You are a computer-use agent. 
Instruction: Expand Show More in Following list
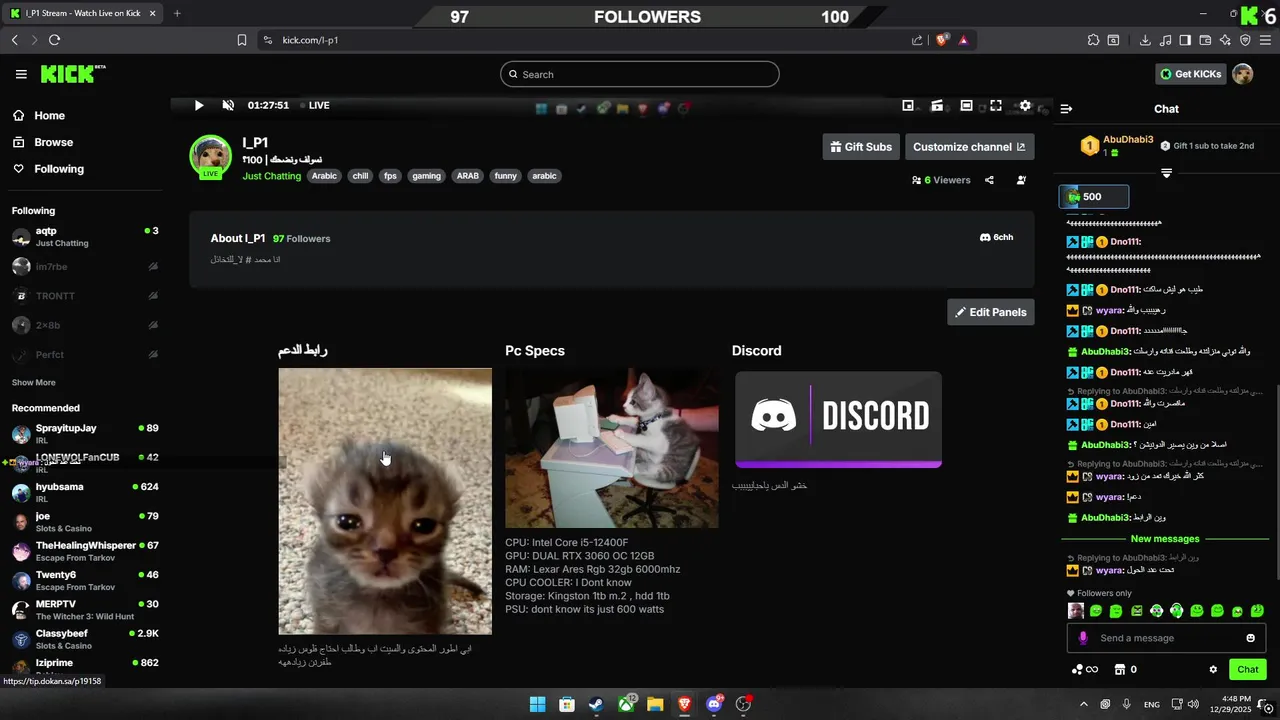33,383
